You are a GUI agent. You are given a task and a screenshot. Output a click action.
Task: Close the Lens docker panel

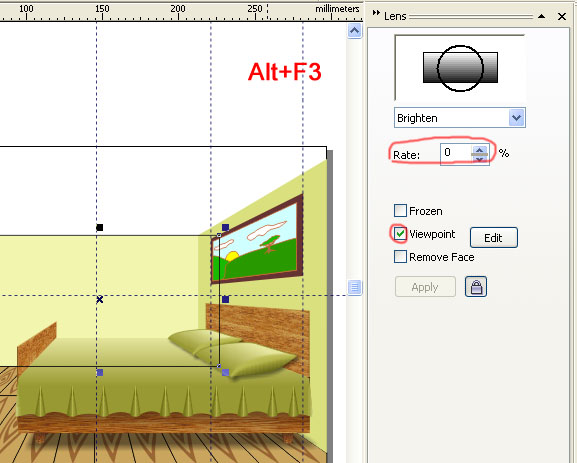click(562, 16)
